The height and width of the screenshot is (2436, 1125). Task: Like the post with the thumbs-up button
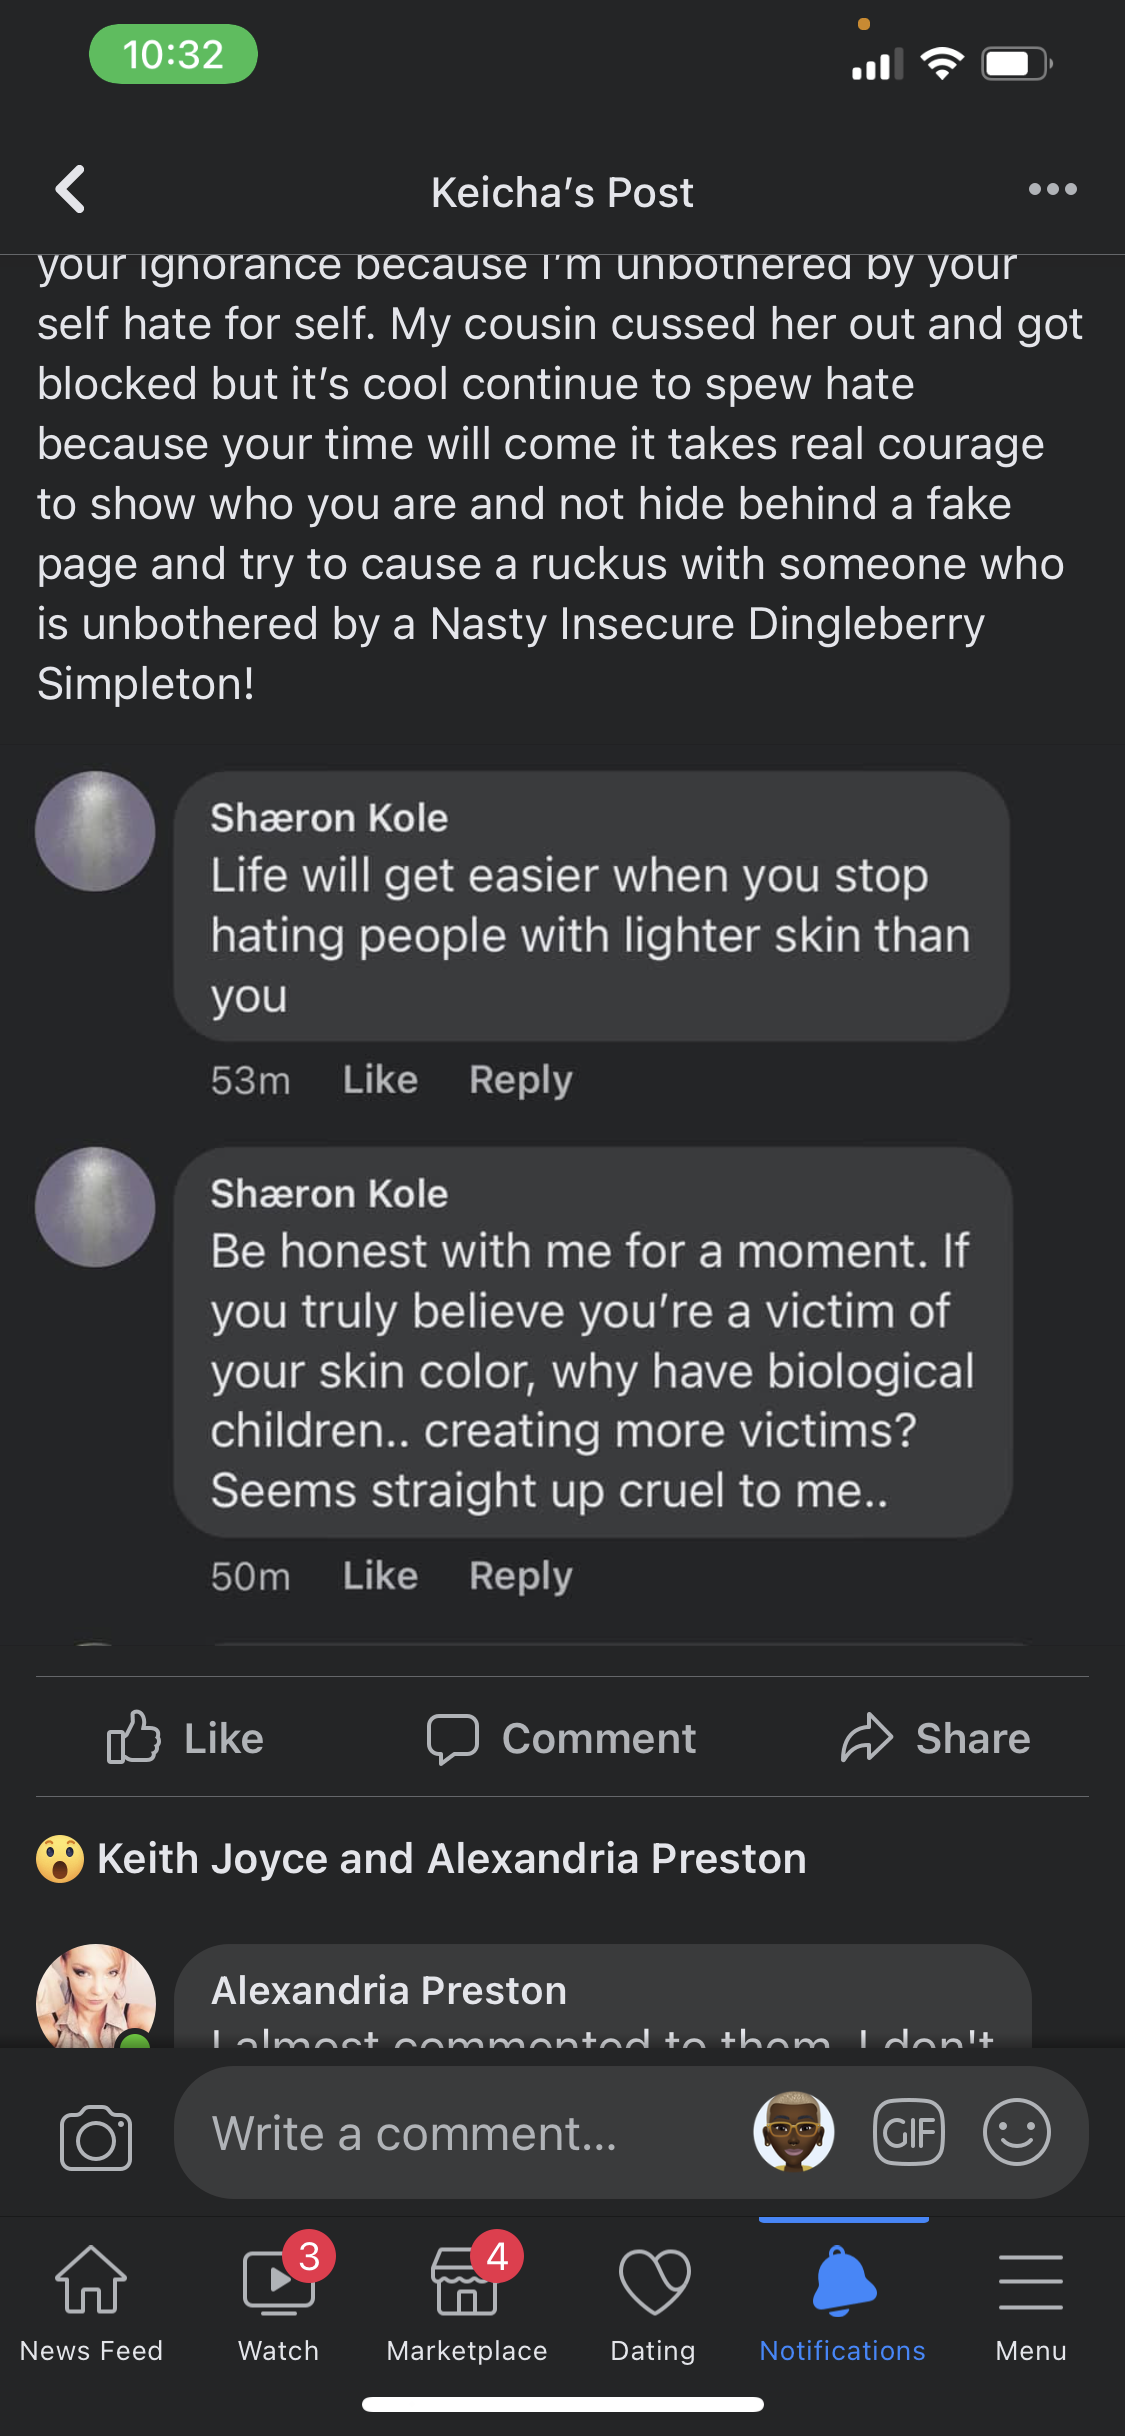click(186, 1738)
